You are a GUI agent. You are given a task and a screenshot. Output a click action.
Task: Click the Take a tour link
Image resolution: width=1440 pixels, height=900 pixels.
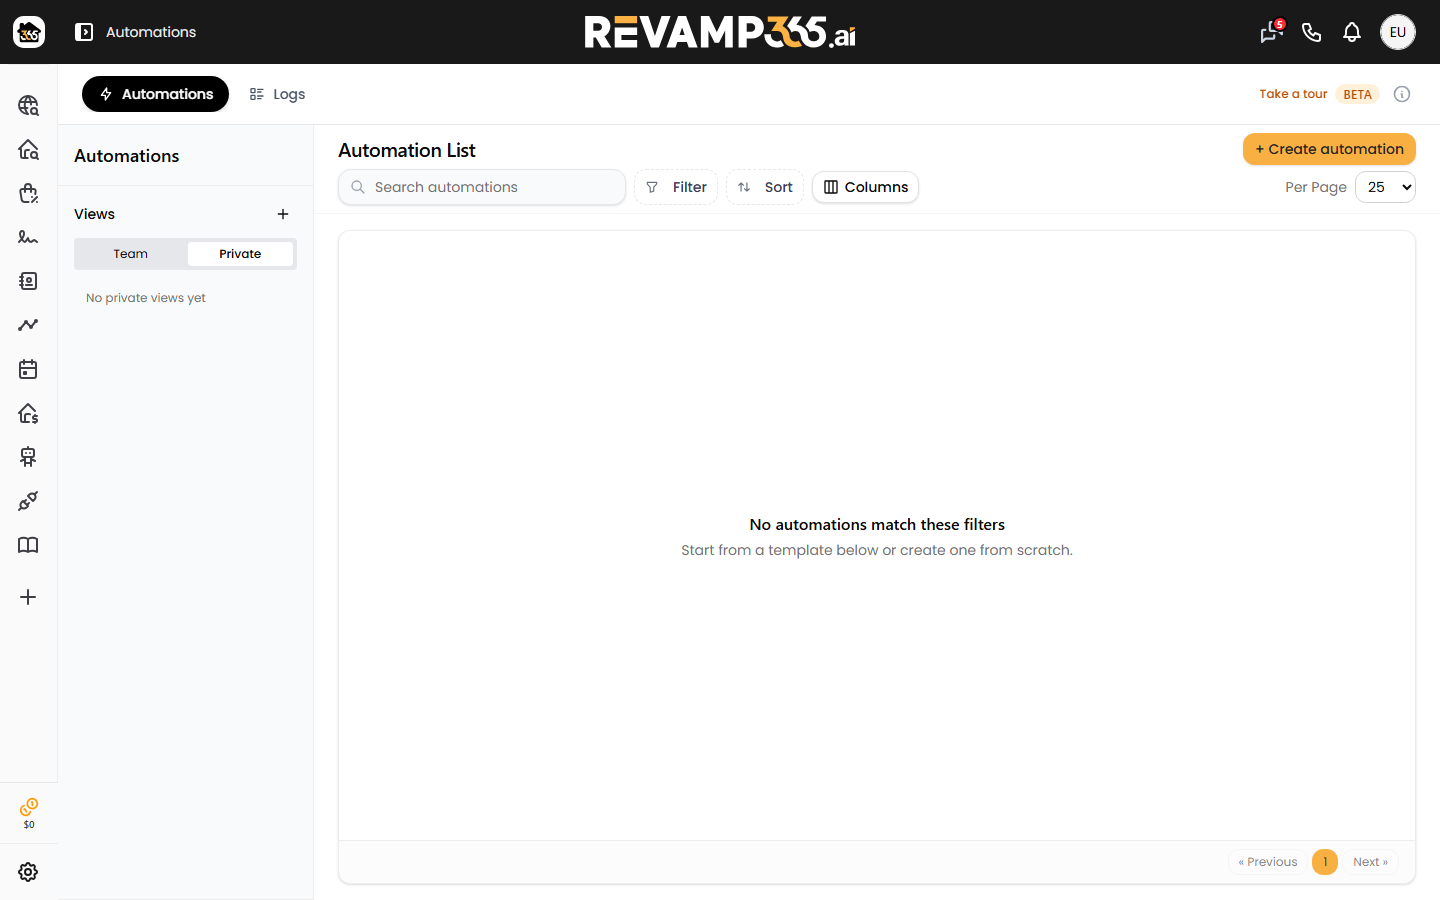[x=1293, y=94]
